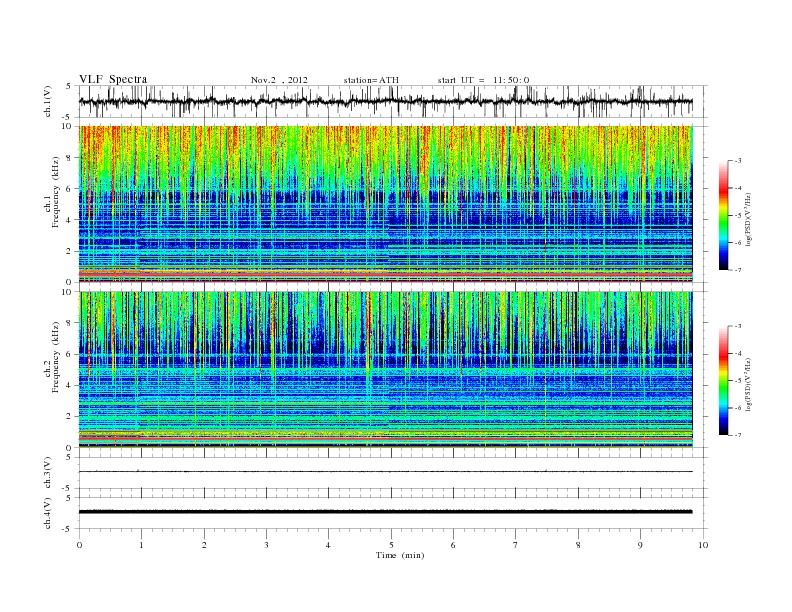The image size is (792, 612).
Task: Click the 5 tick label on ch.1(V) axis
Action: [69, 86]
